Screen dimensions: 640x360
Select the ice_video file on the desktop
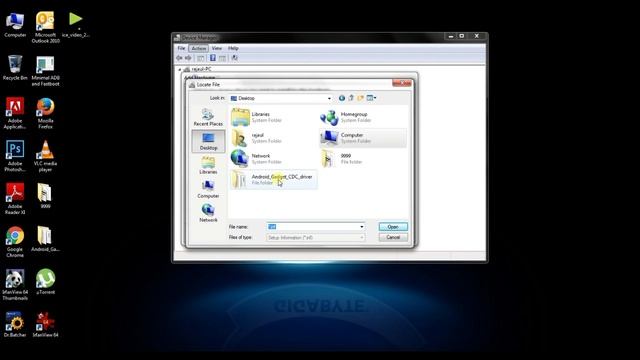point(76,24)
